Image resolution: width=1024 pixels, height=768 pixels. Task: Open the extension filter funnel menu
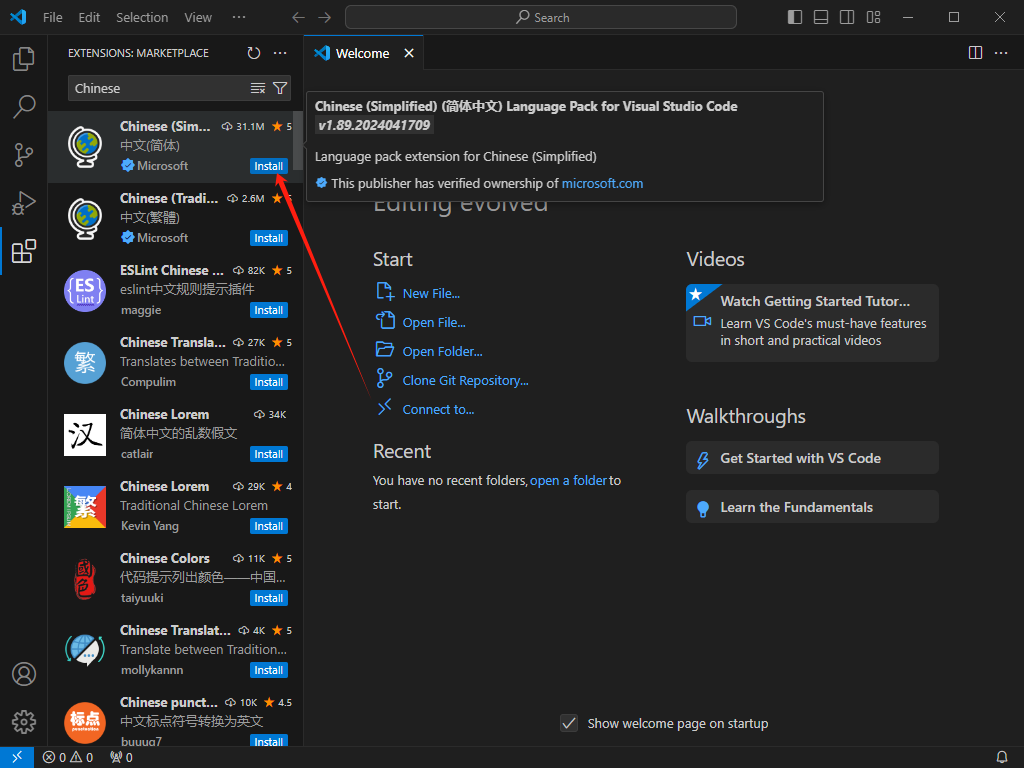[x=280, y=88]
